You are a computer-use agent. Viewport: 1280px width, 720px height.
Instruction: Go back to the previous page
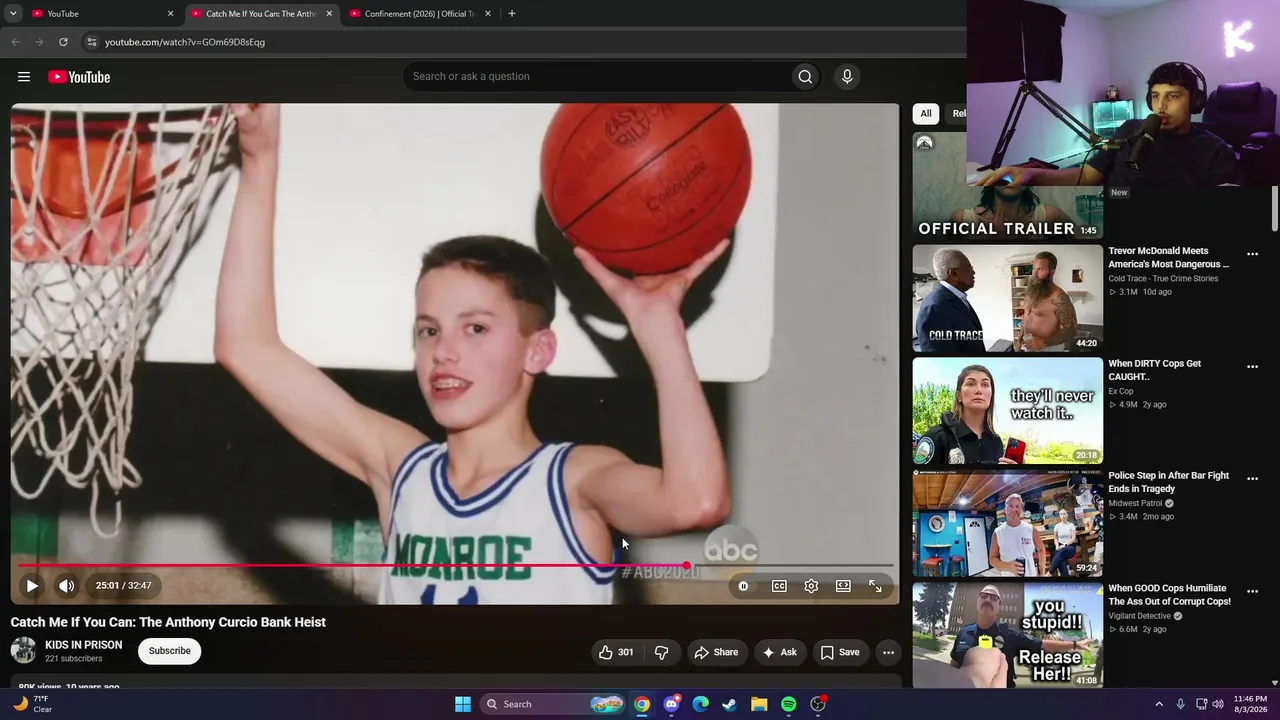15,42
